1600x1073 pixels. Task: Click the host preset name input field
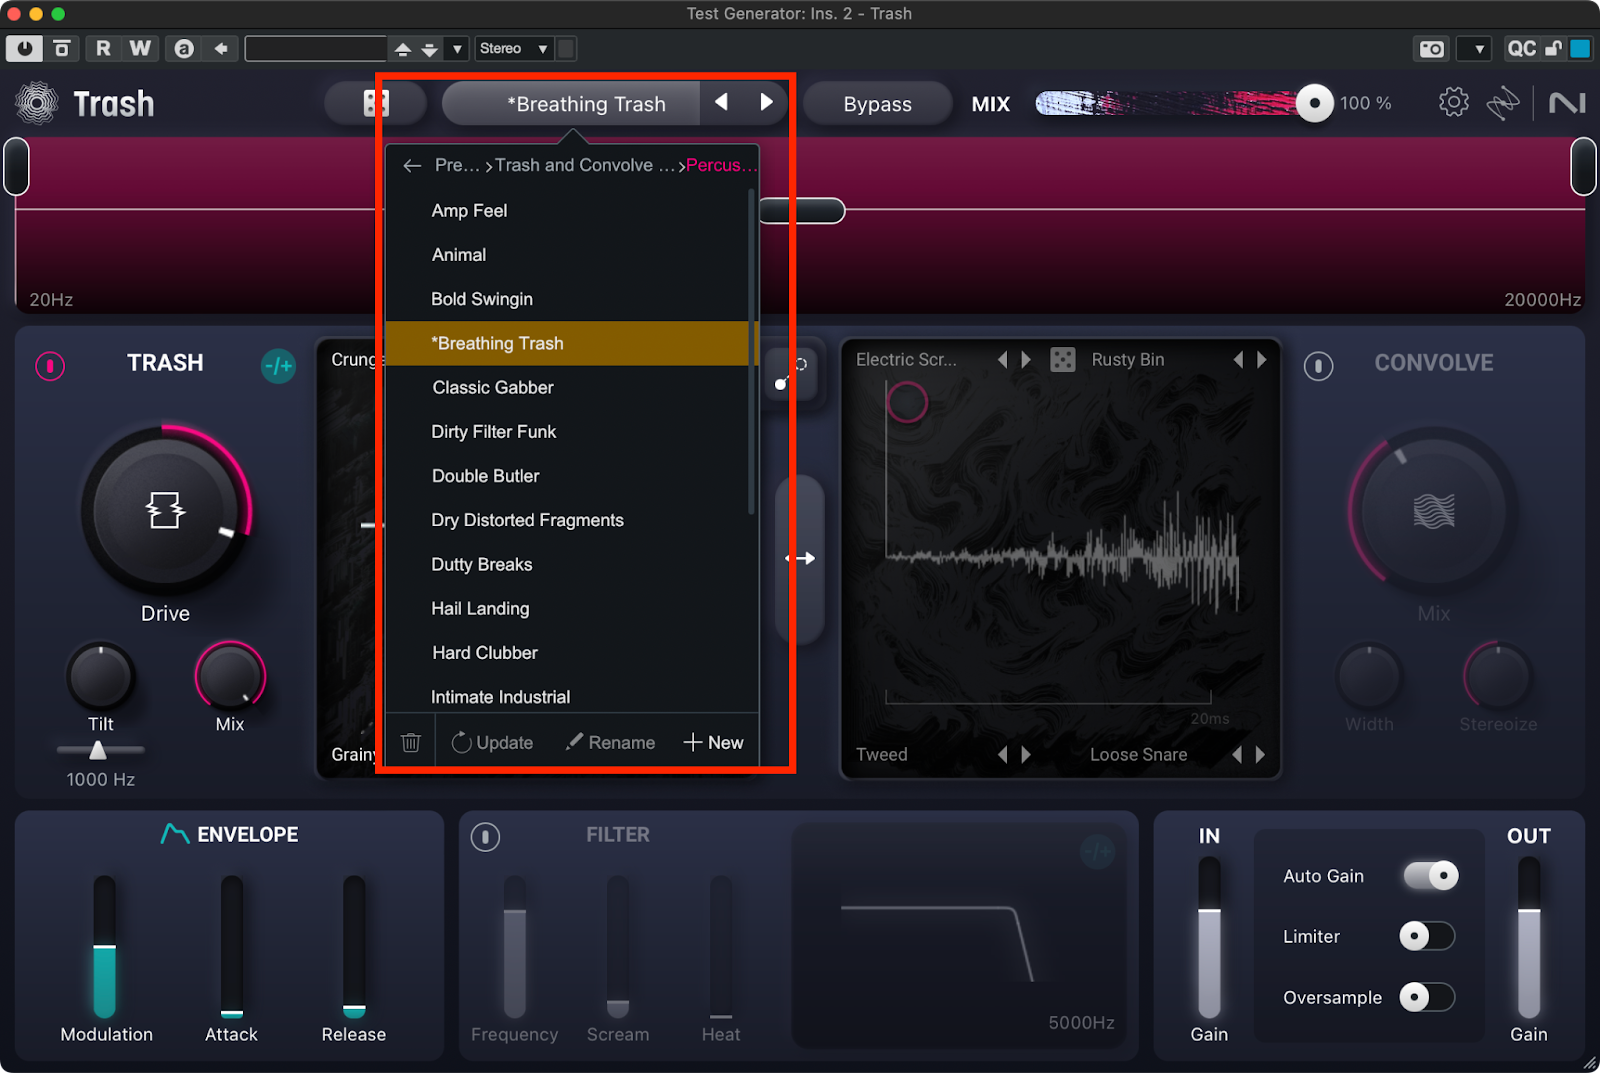pos(316,48)
